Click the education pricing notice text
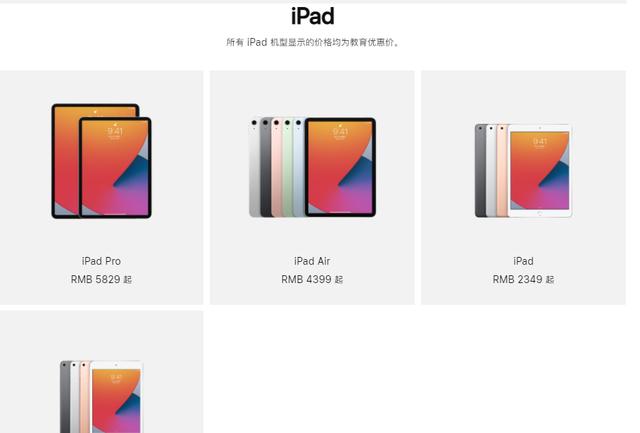The width and height of the screenshot is (640, 433). coord(313,42)
